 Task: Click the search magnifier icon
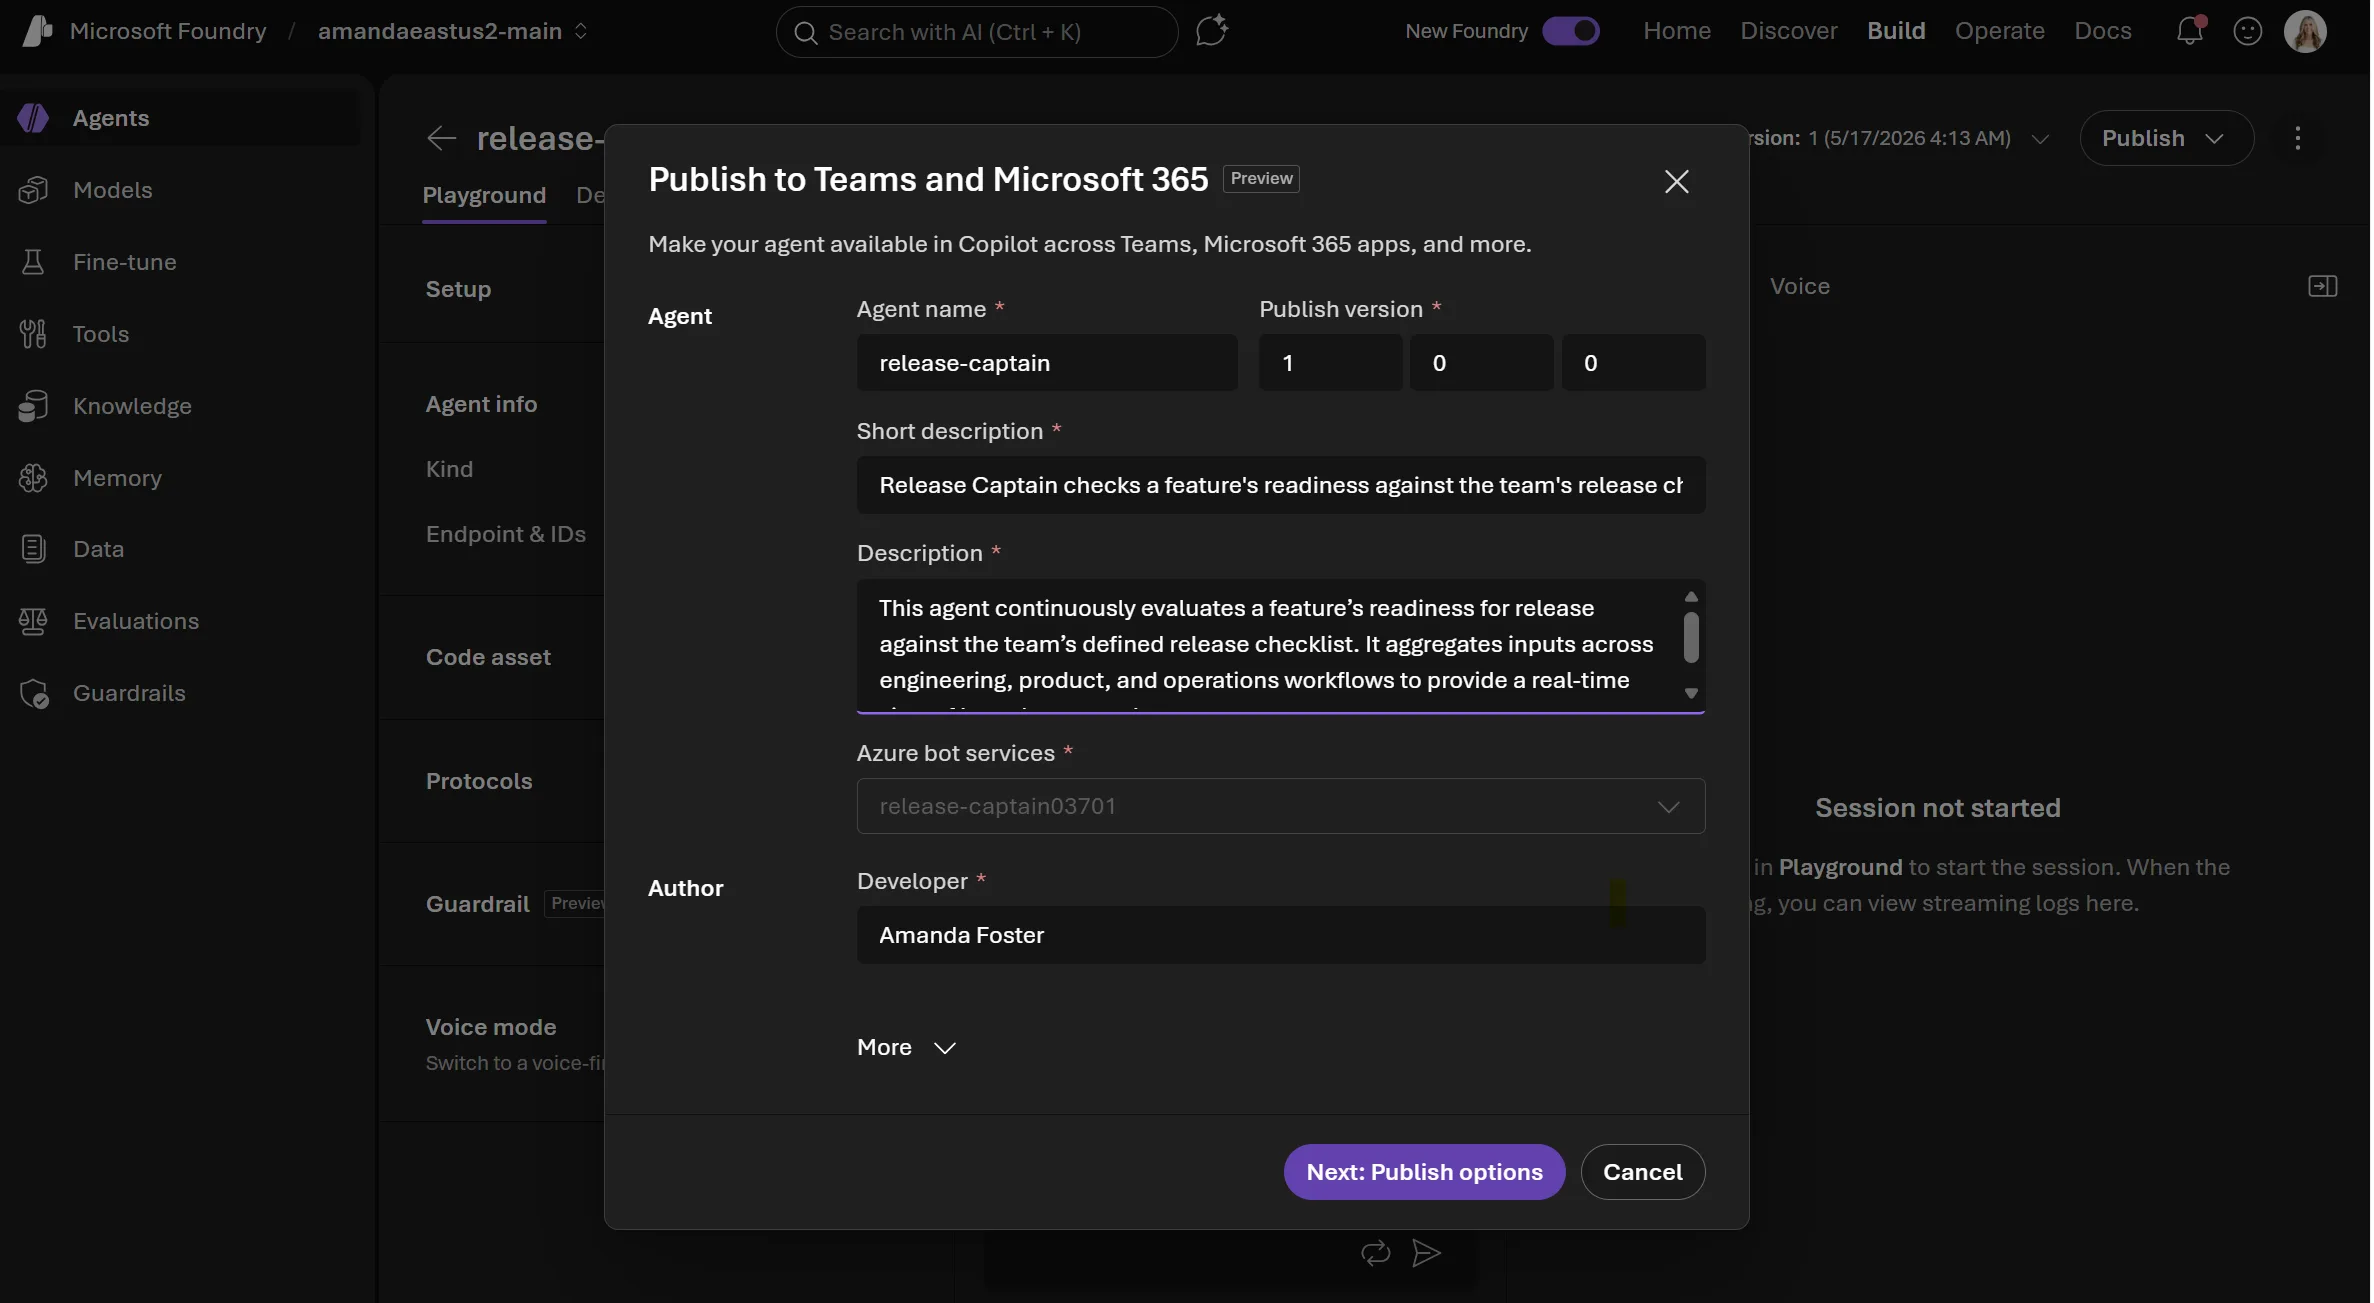coord(805,33)
